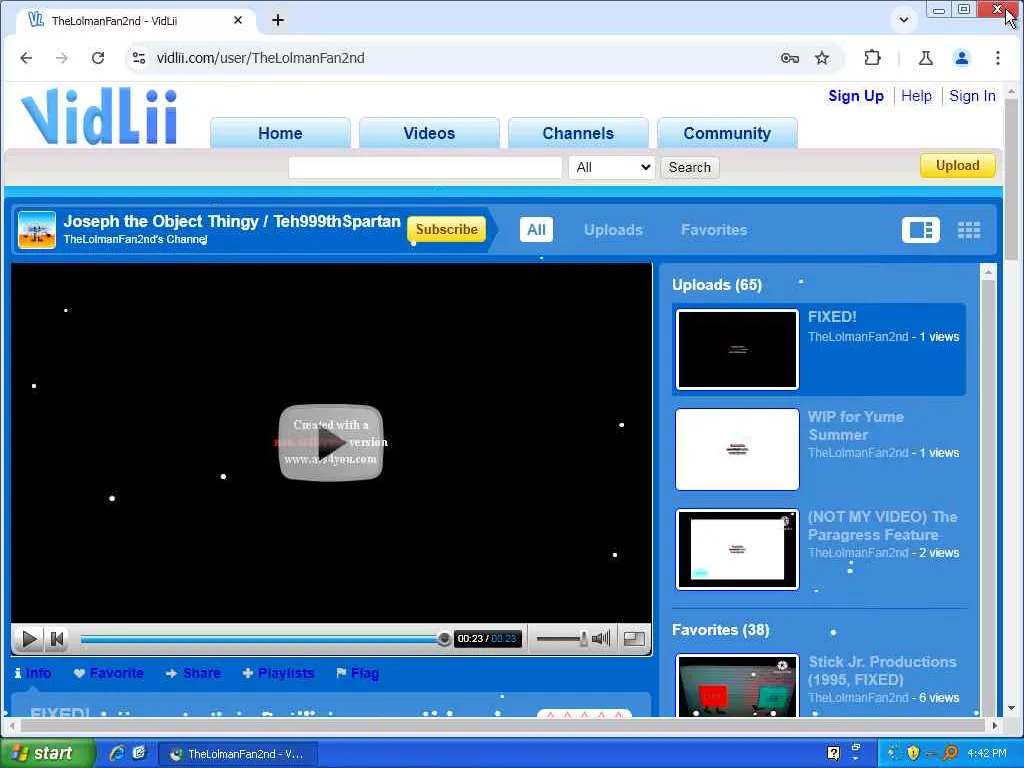Click the taskbar clock 4:42 PM

point(987,754)
